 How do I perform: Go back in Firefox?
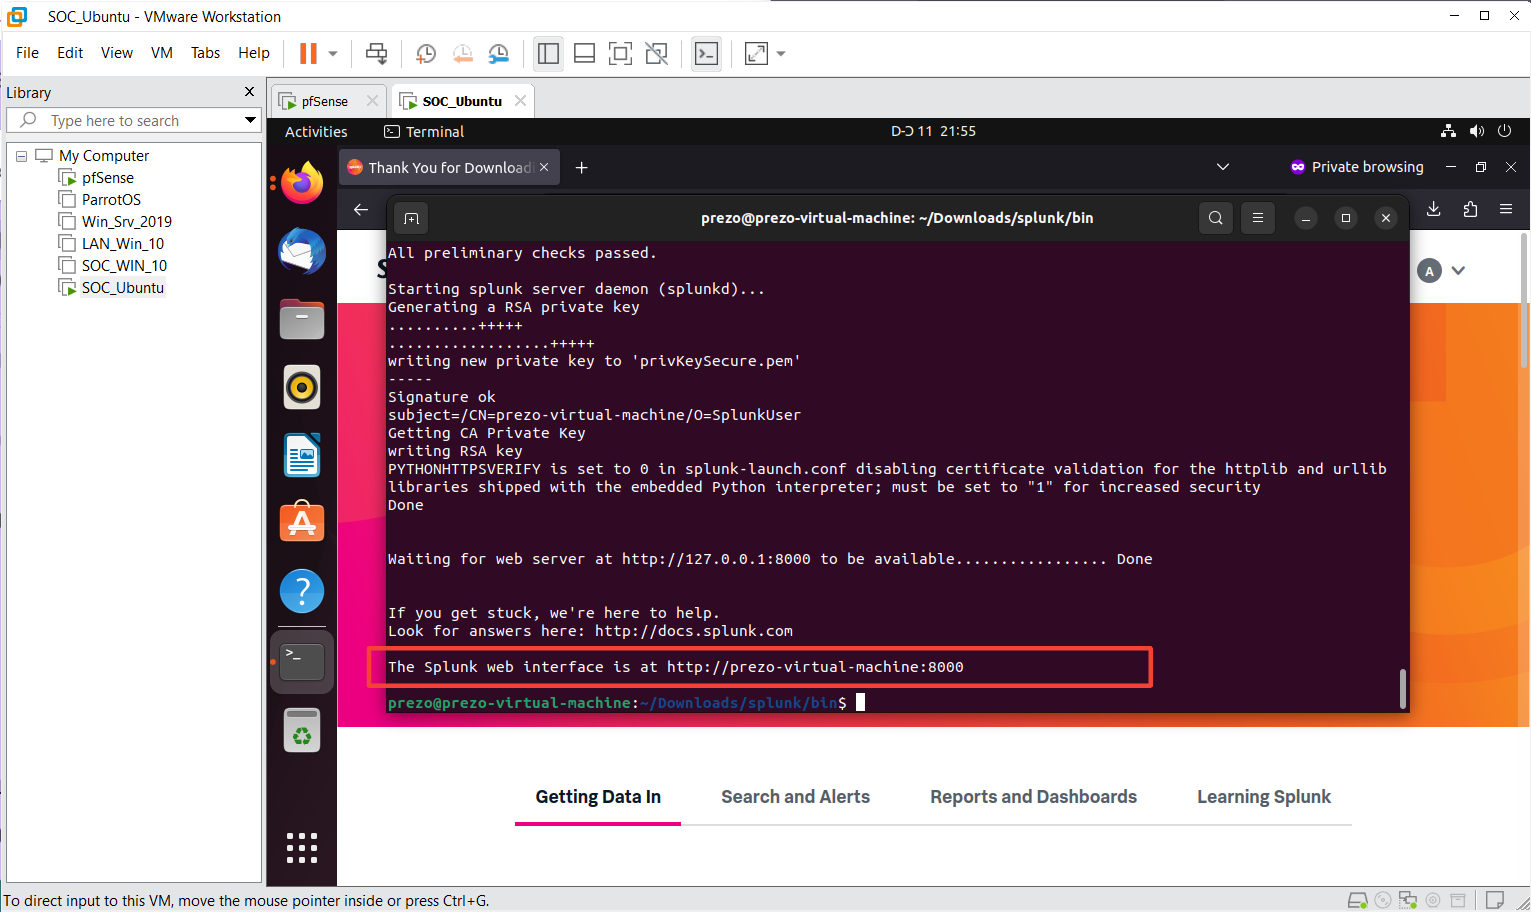pyautogui.click(x=361, y=209)
